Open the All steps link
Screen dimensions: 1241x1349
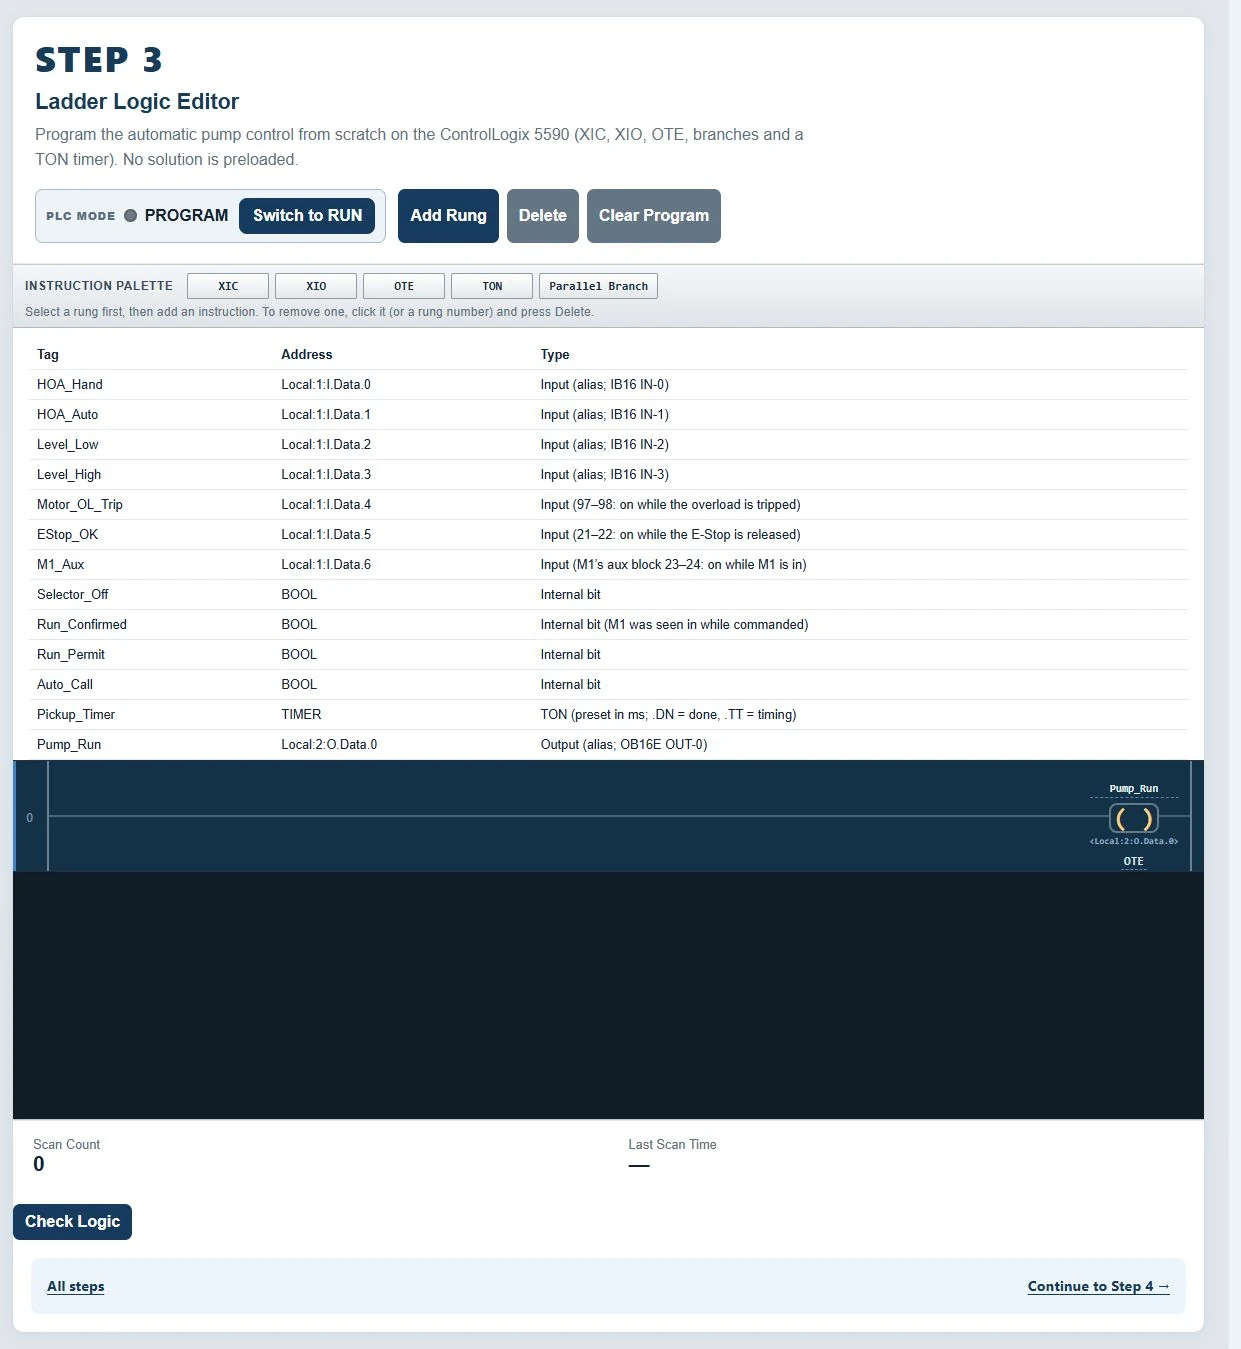point(76,1287)
